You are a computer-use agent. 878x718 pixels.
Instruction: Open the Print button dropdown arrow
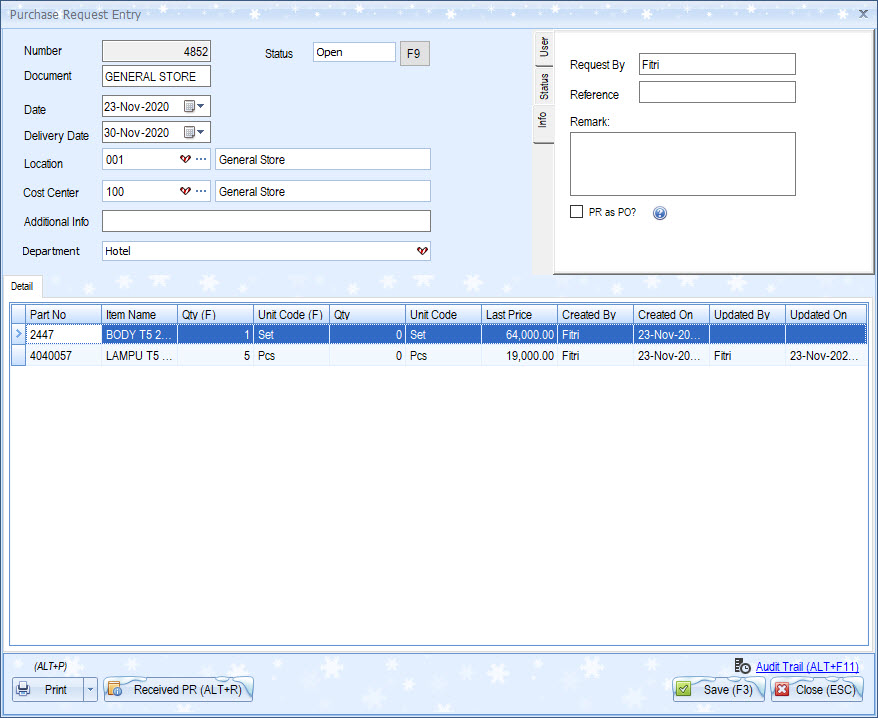point(90,689)
